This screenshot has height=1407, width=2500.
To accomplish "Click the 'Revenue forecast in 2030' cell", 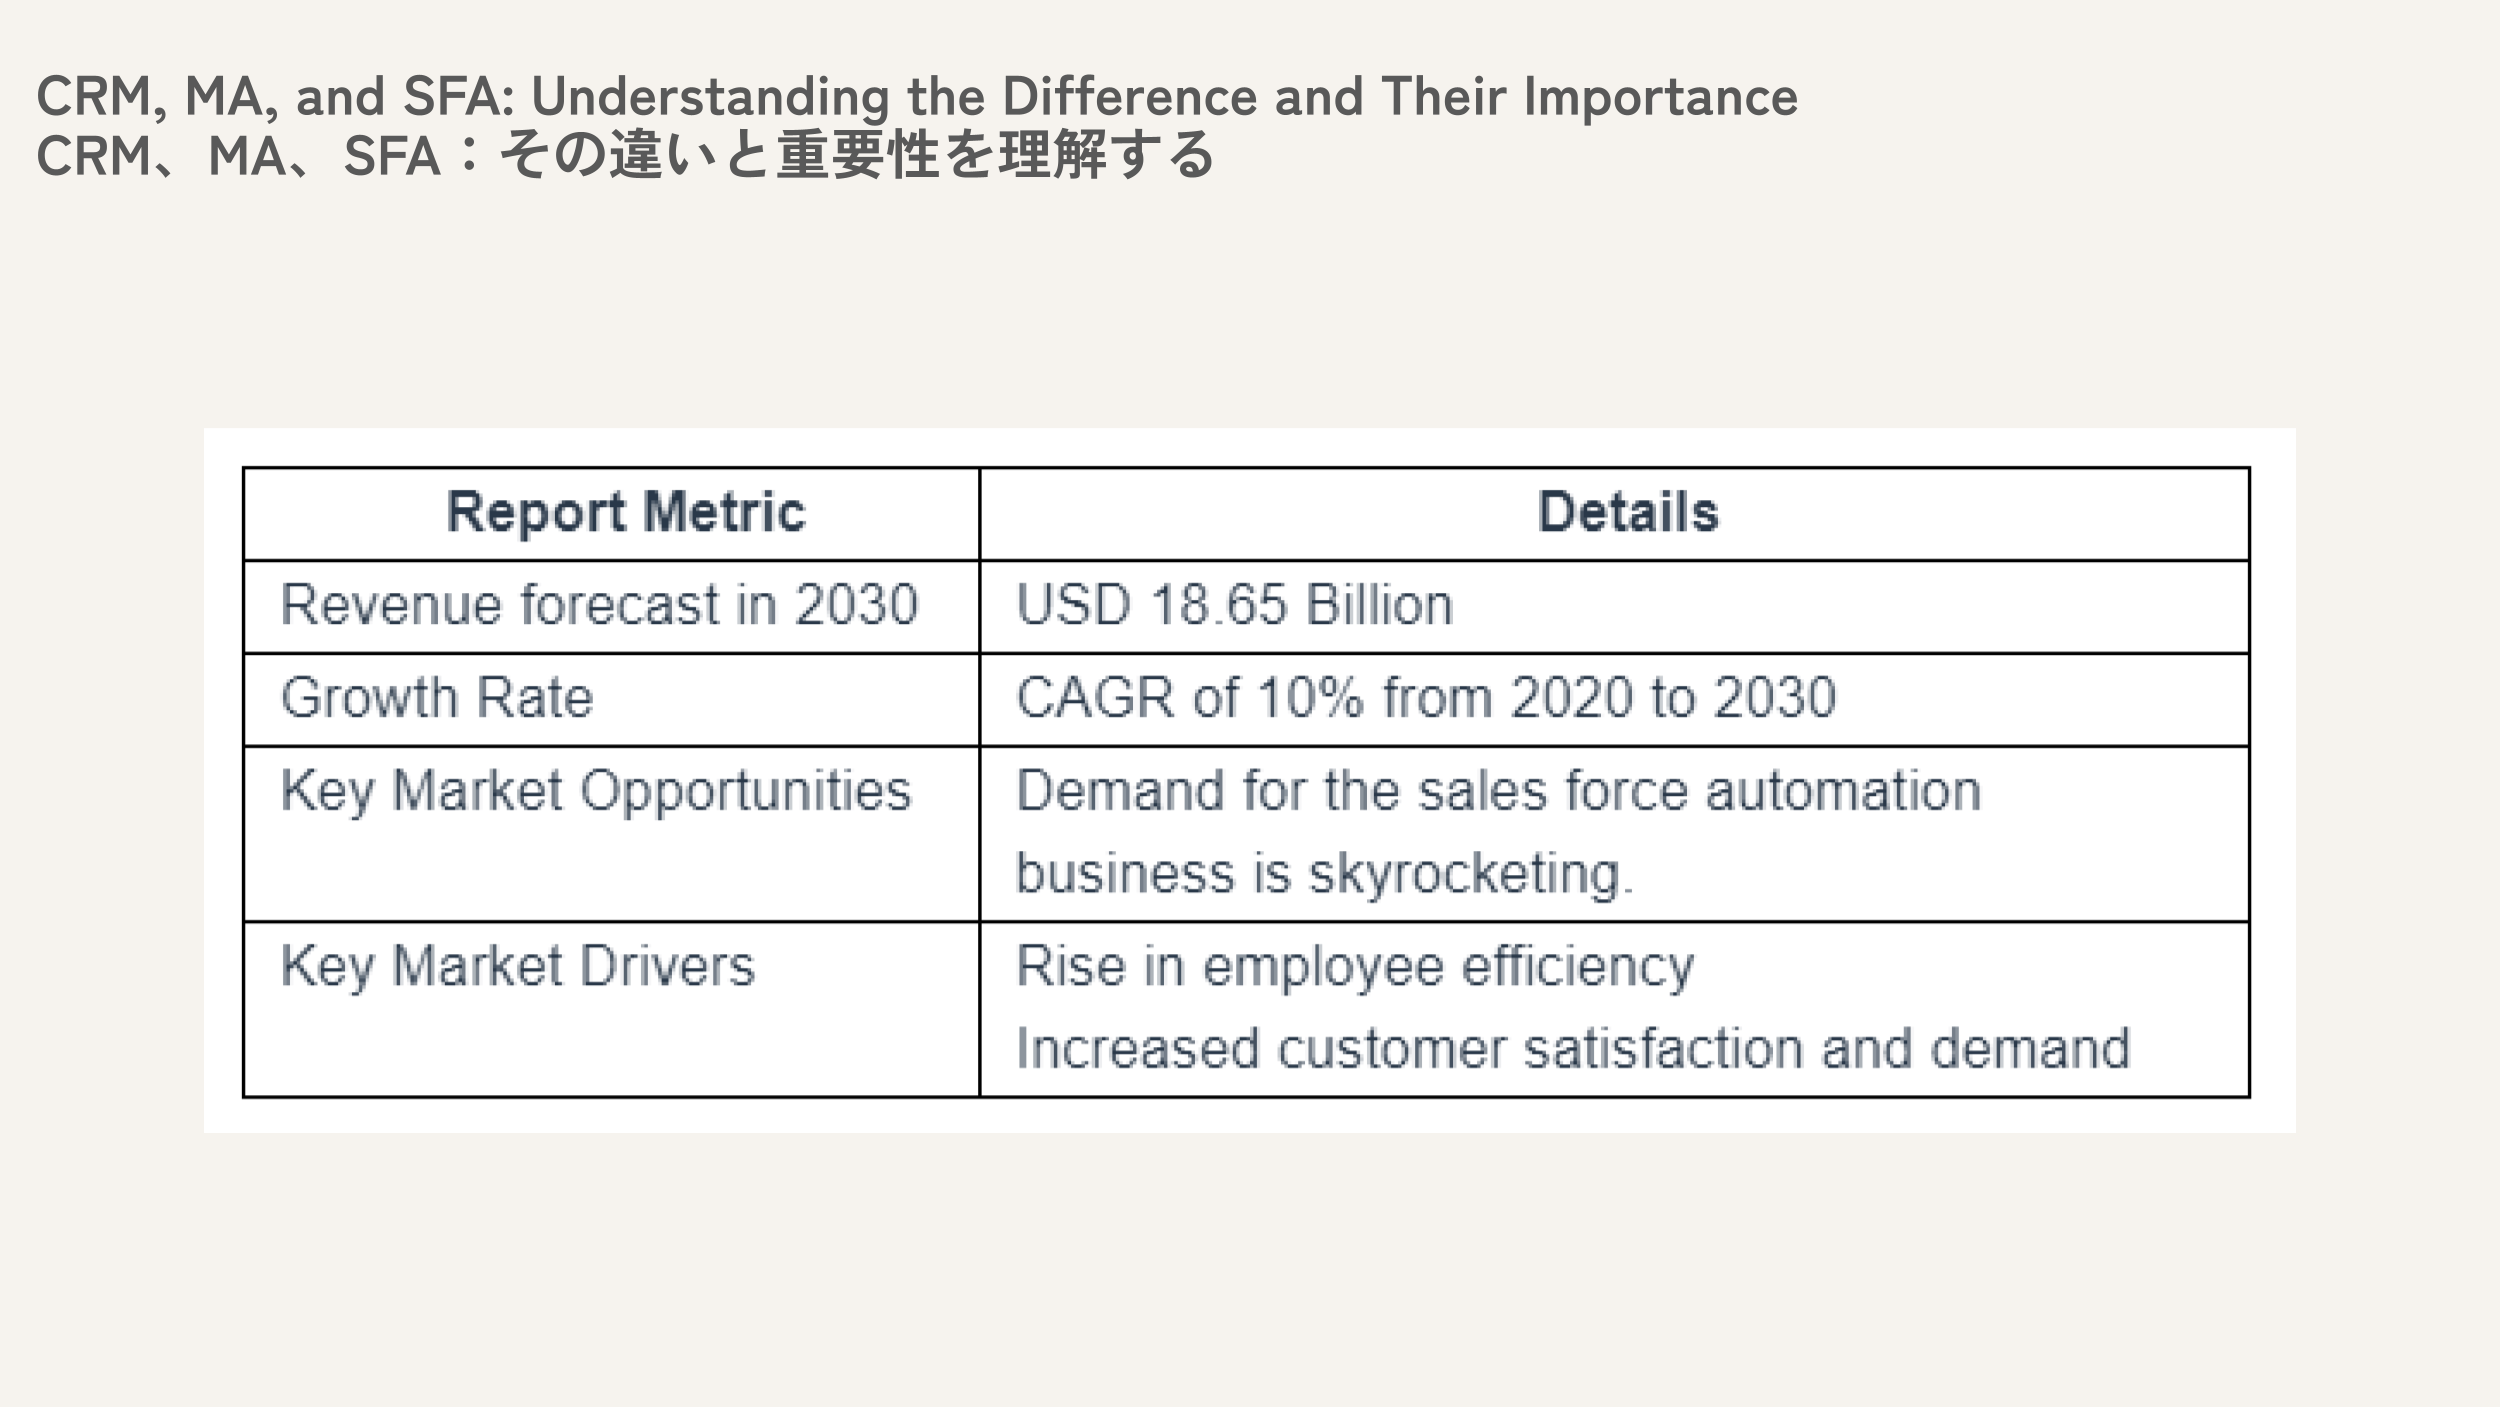I will click(599, 605).
